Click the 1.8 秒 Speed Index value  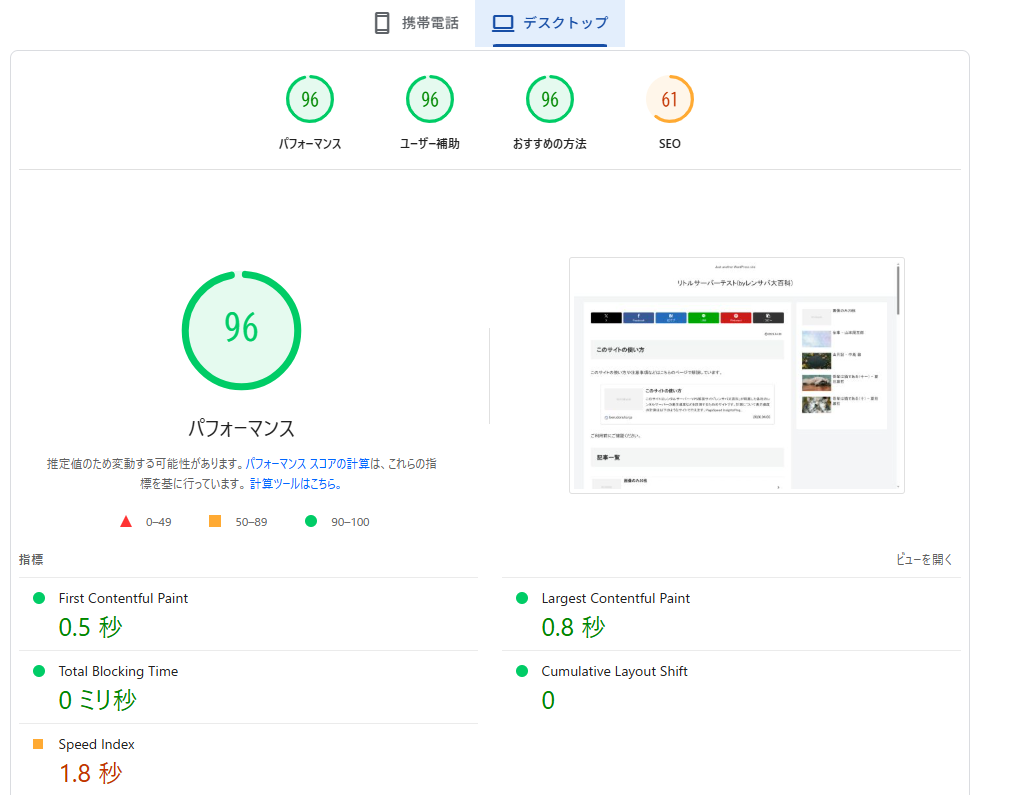[x=90, y=773]
